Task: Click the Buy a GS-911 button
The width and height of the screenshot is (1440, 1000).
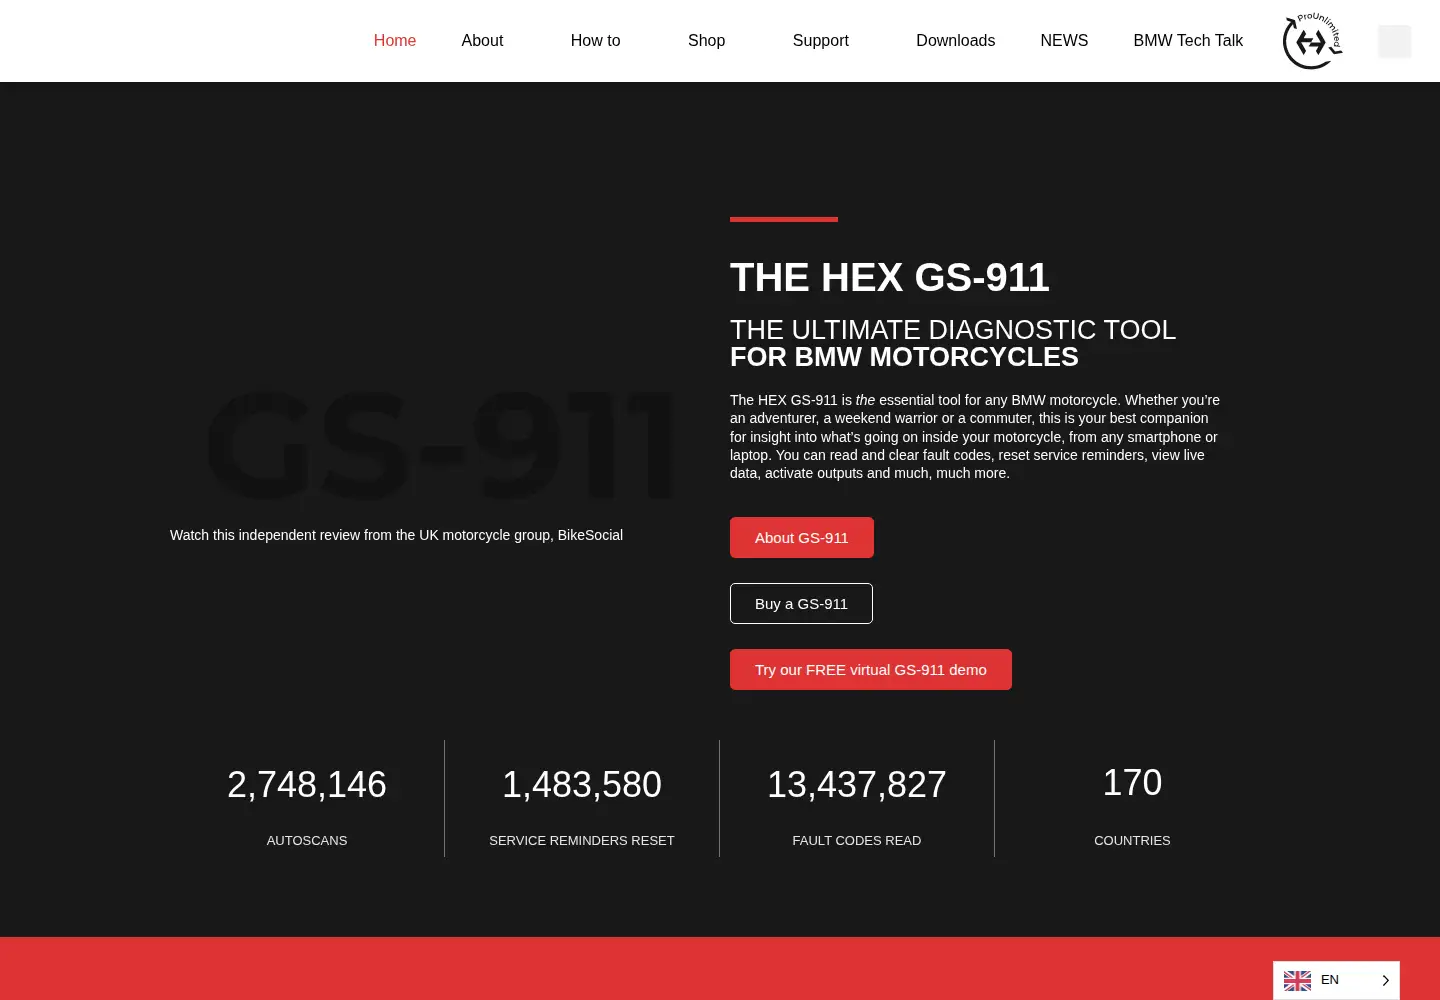Action: [801, 604]
